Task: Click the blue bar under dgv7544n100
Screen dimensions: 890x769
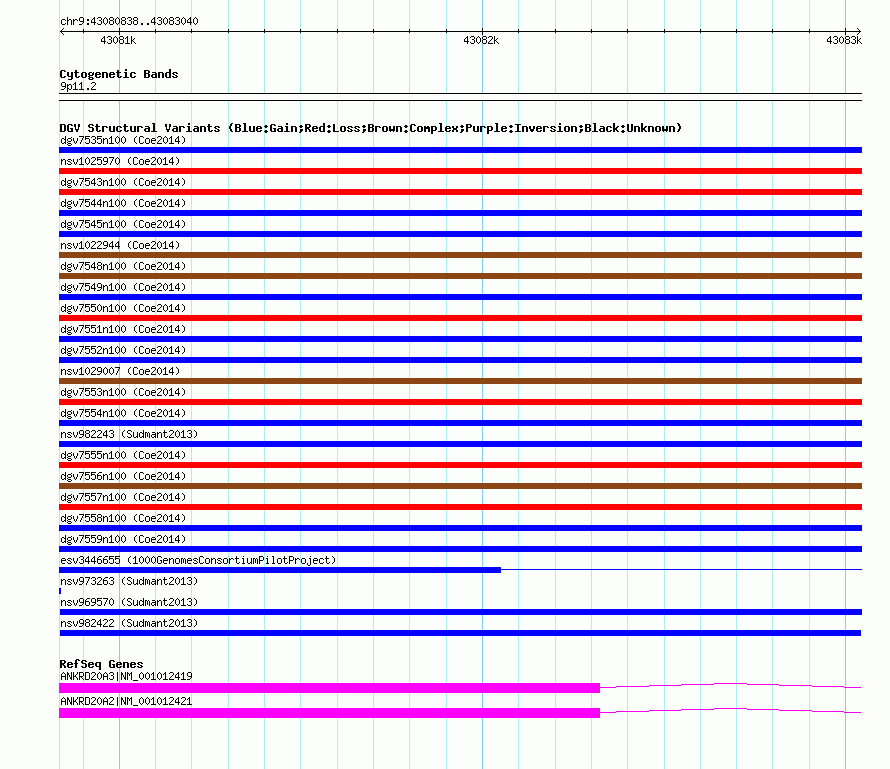Action: (460, 213)
